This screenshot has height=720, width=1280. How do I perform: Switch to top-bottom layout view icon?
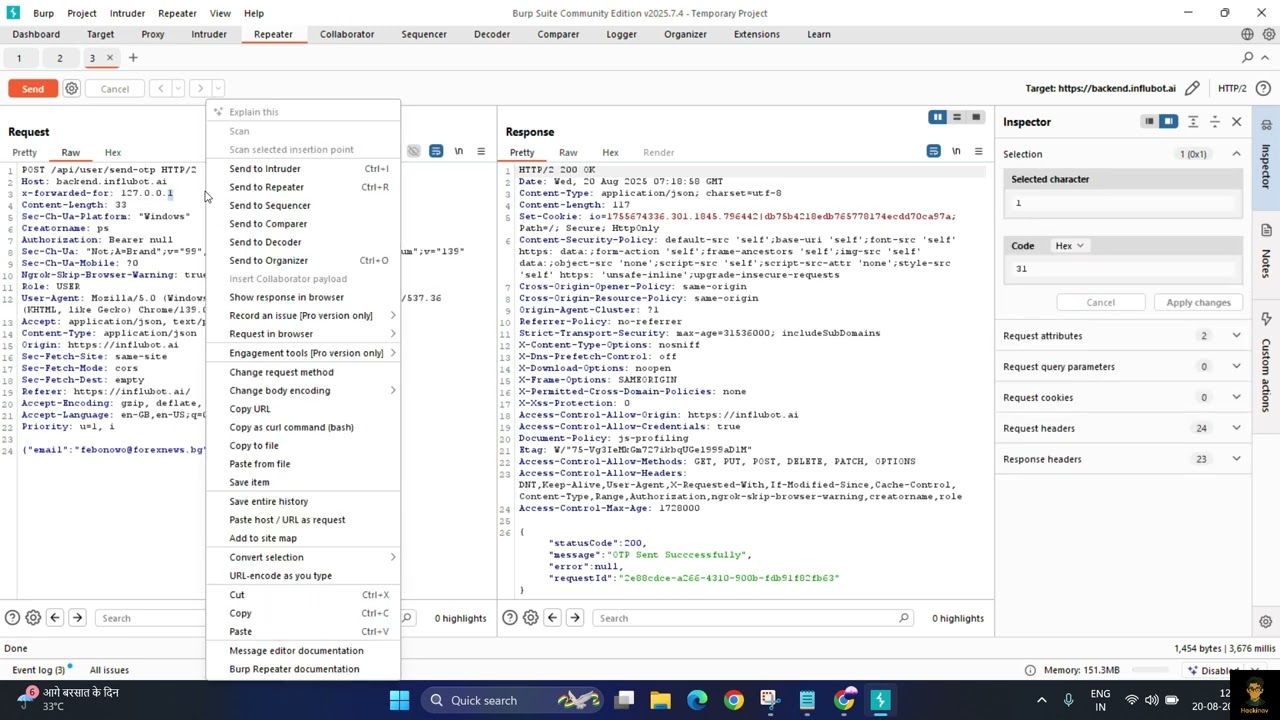(x=956, y=118)
